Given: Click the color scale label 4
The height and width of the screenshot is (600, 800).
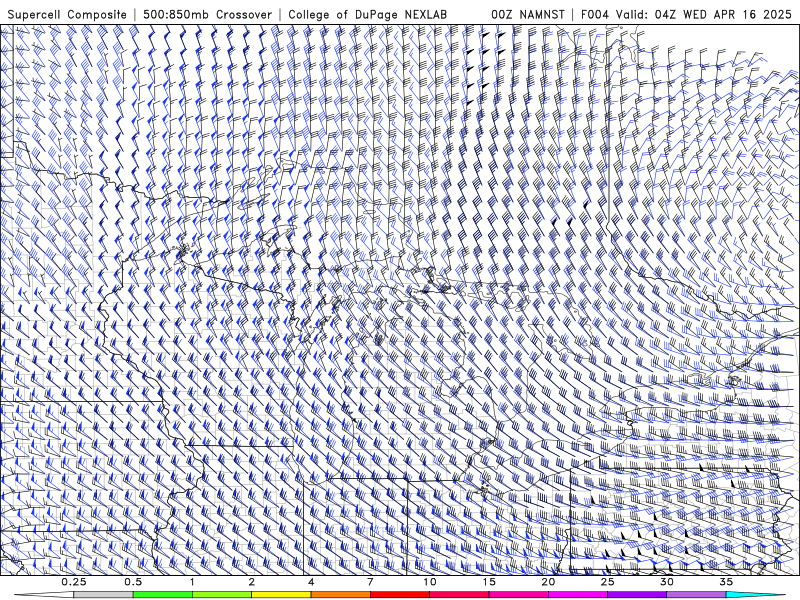Looking at the screenshot, I should point(311,582).
